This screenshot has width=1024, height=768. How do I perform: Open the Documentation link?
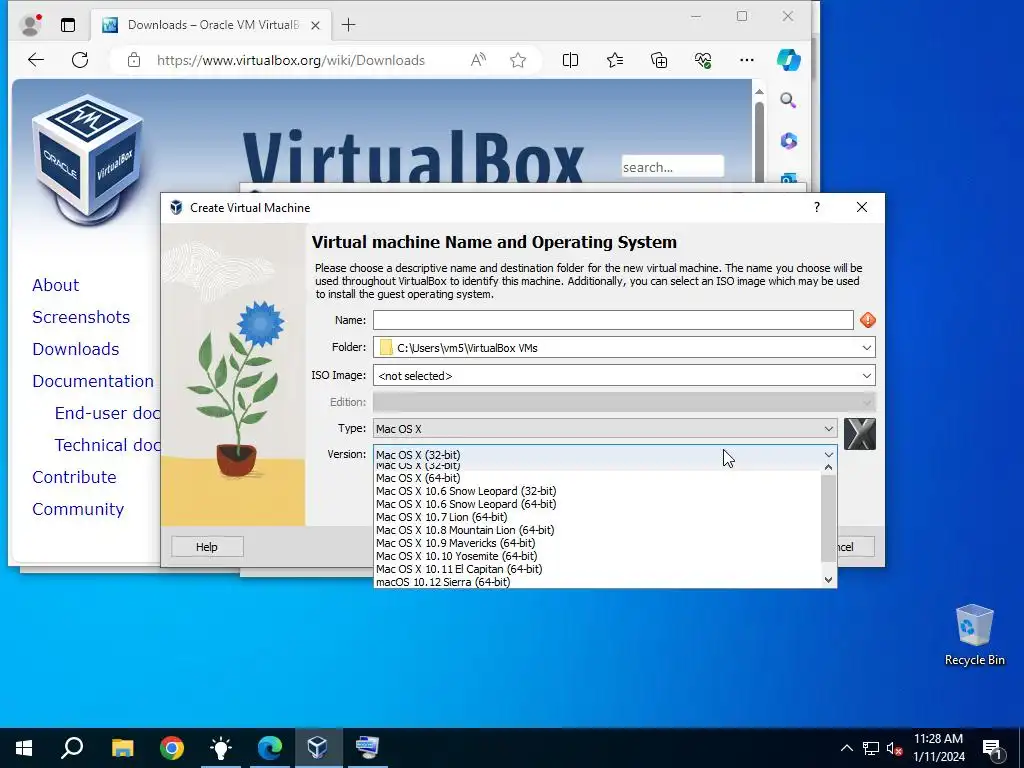pyautogui.click(x=93, y=381)
